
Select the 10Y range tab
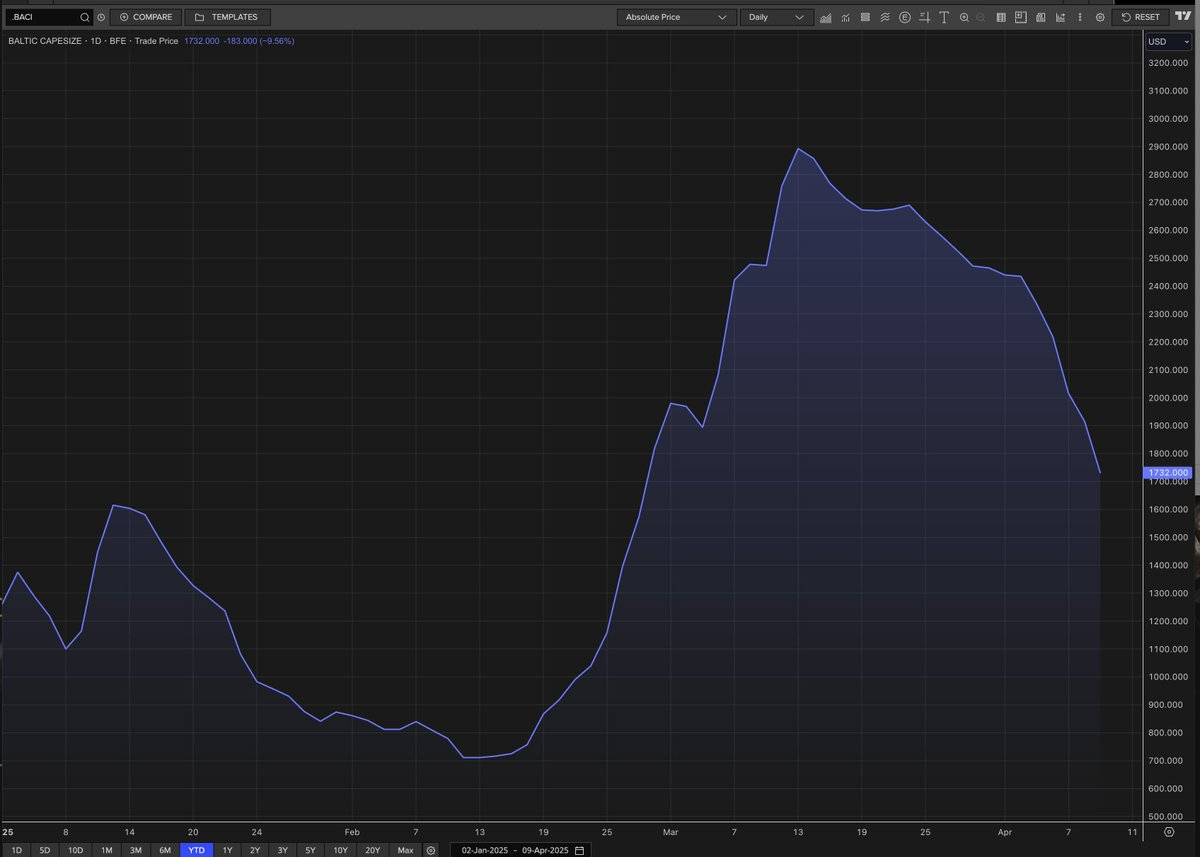(x=341, y=850)
